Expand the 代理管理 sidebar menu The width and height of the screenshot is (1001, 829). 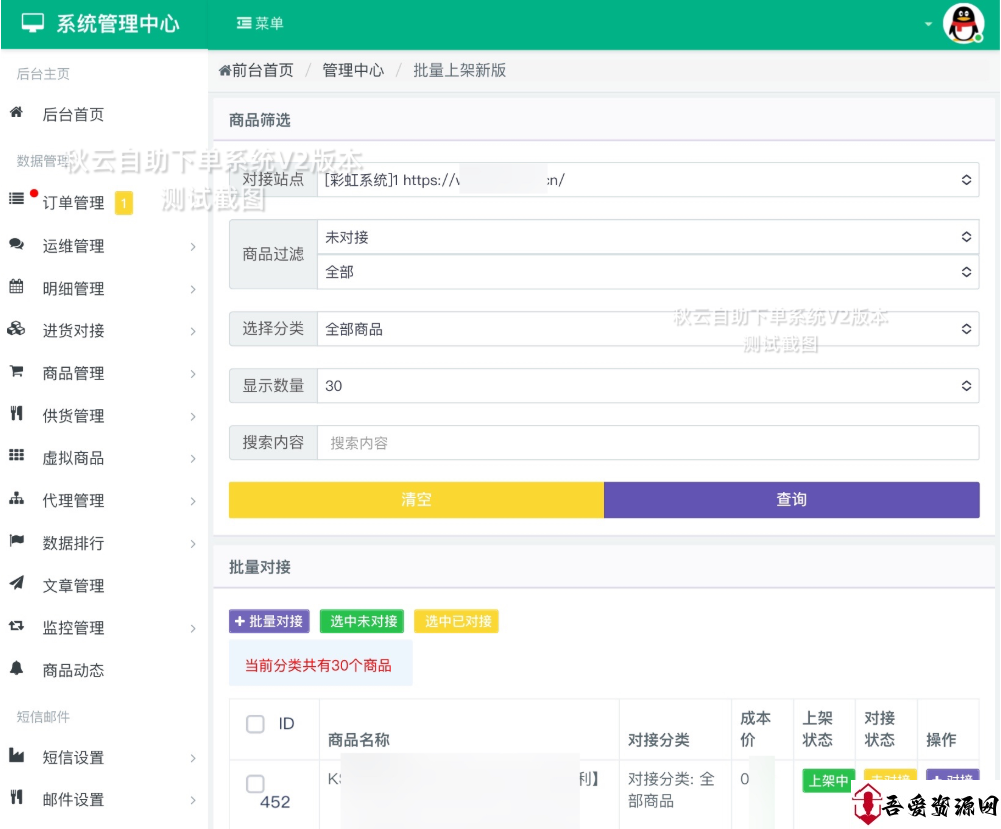click(100, 500)
